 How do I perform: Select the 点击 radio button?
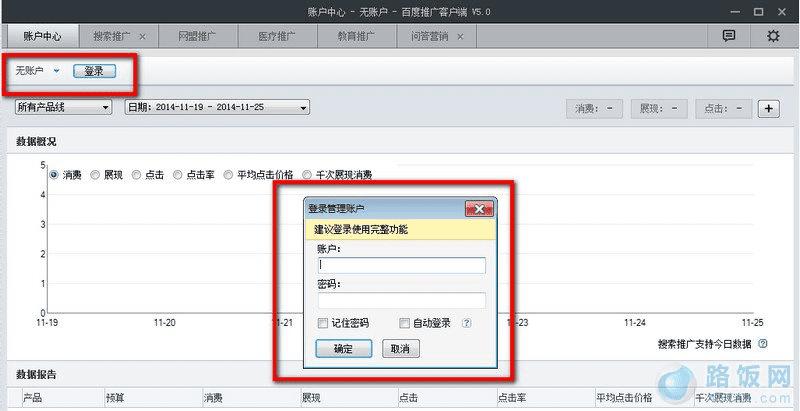(136, 175)
